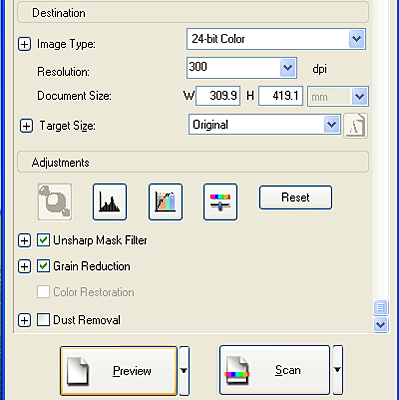This screenshot has height=400, width=399.
Task: Expand the Unsharp Mask Filter options
Action: click(x=24, y=240)
